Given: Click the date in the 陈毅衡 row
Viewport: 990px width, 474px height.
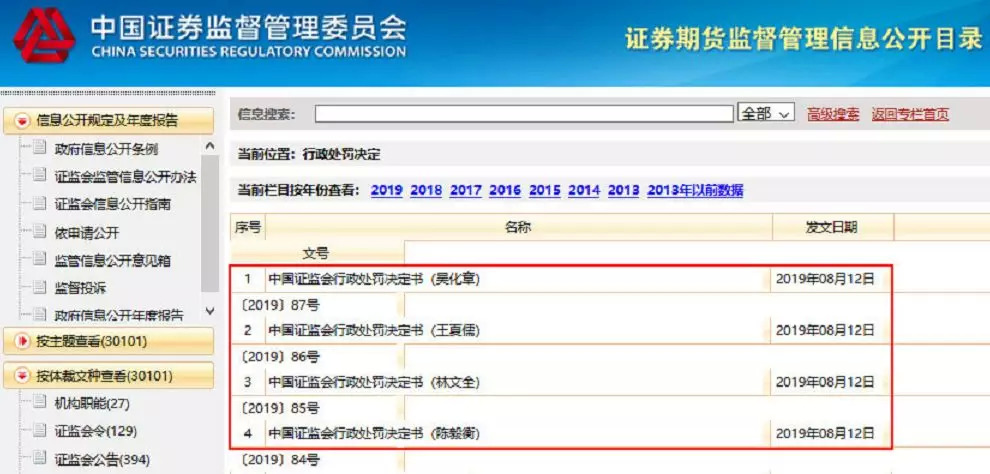Looking at the screenshot, I should [825, 434].
